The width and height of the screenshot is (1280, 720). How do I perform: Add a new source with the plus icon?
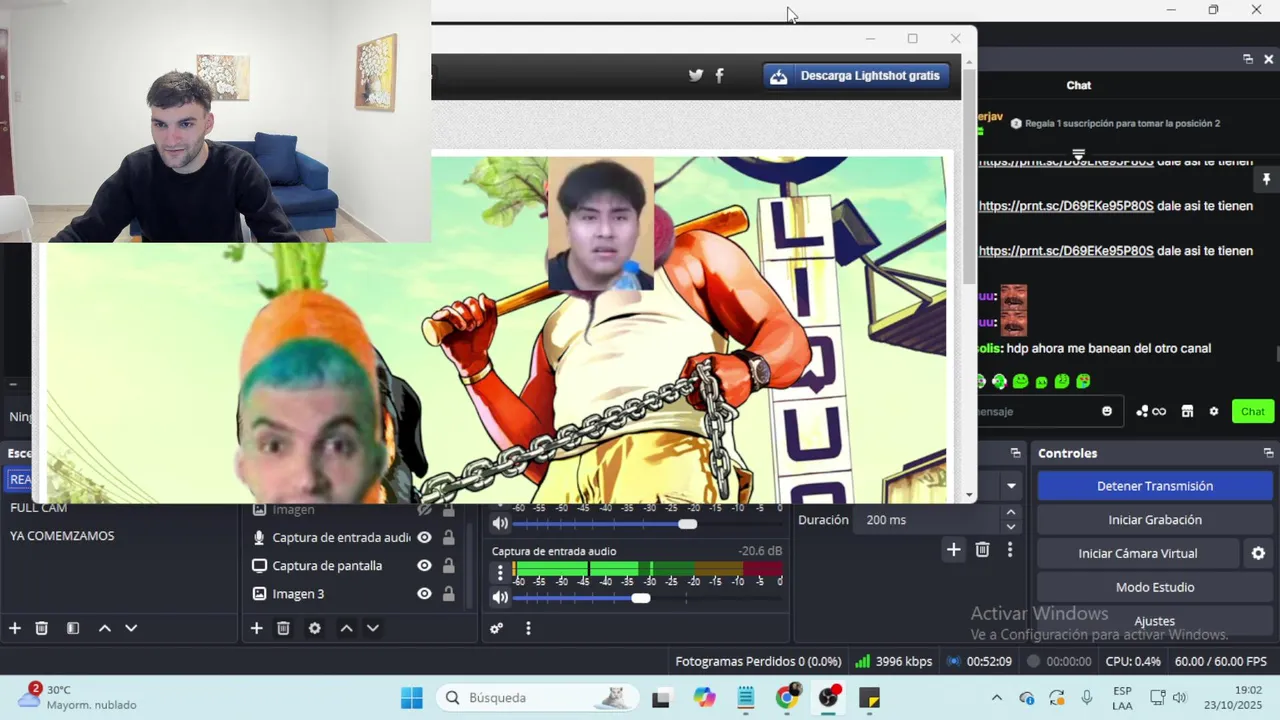click(256, 628)
